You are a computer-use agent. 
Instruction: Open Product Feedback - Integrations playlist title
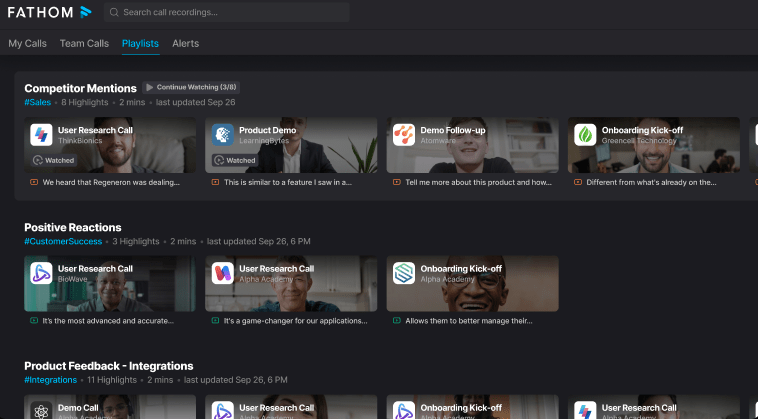(x=109, y=366)
